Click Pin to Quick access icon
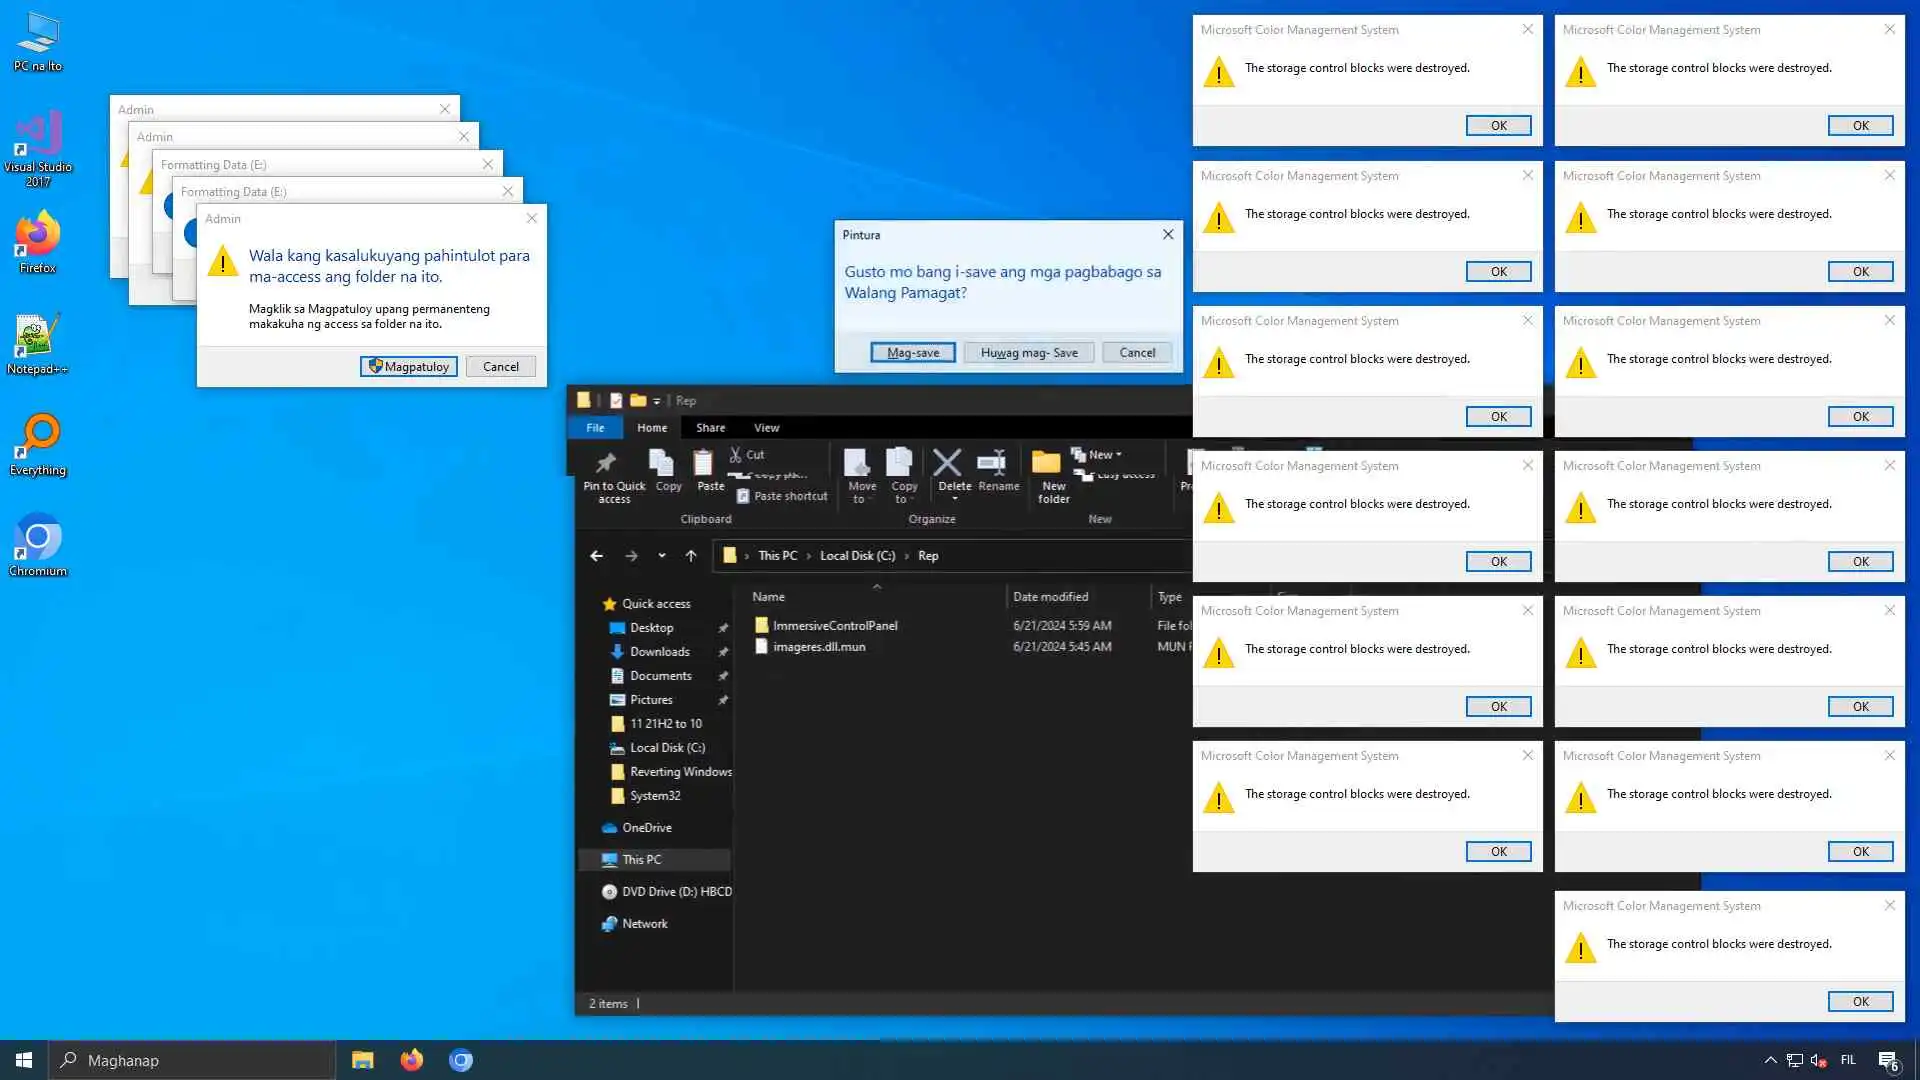Viewport: 1920px width, 1080px height. click(606, 464)
